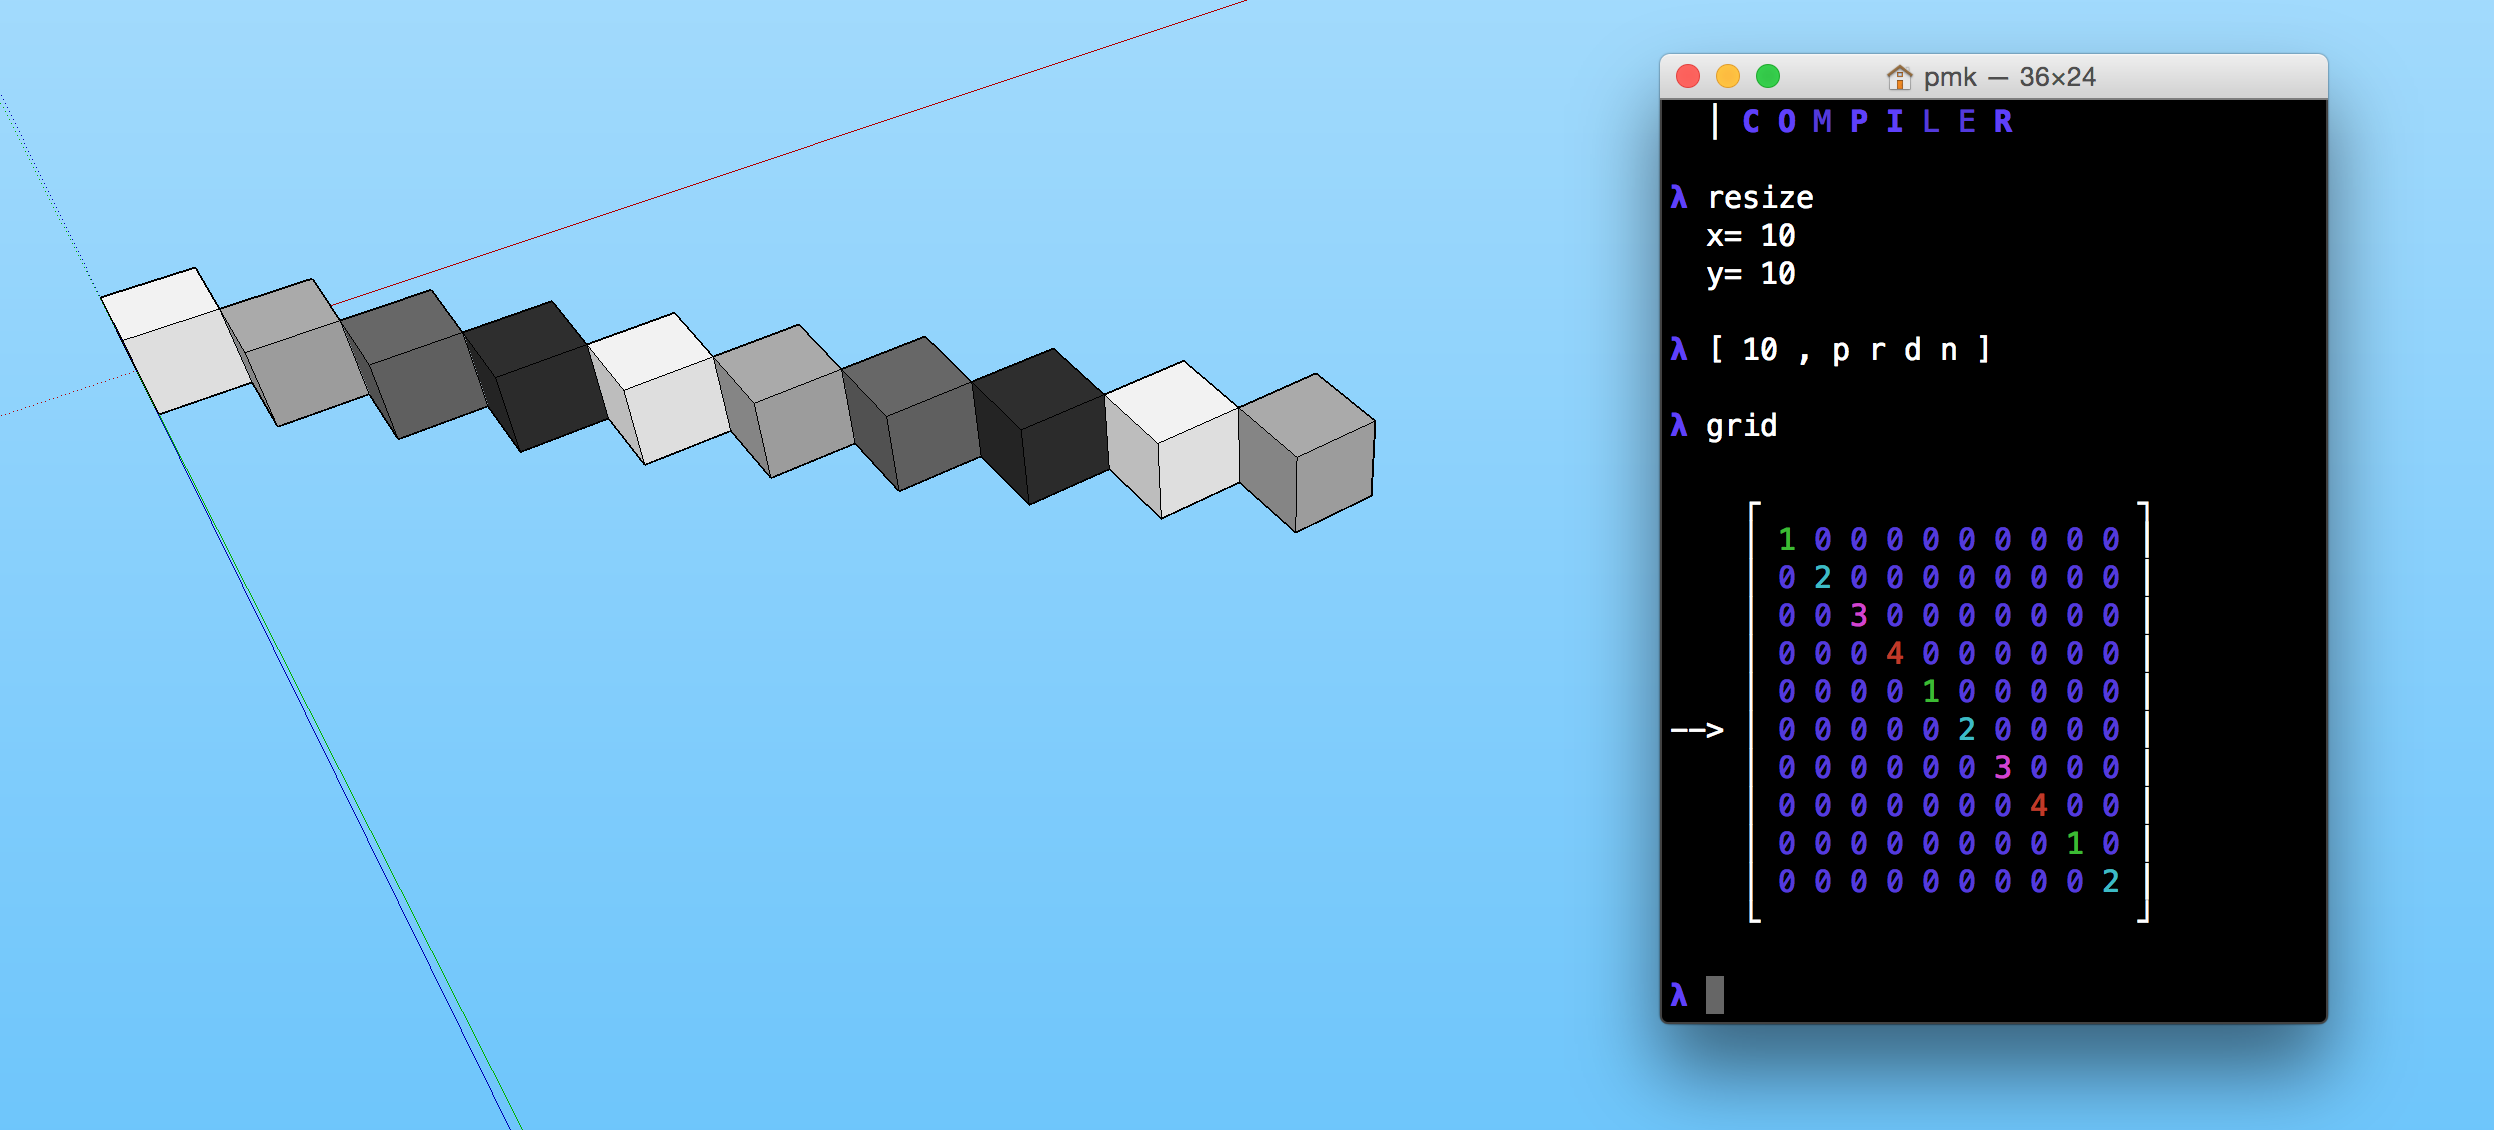Screen dimensions: 2494x1130
Task: Click the red close window button
Action: 1688,76
